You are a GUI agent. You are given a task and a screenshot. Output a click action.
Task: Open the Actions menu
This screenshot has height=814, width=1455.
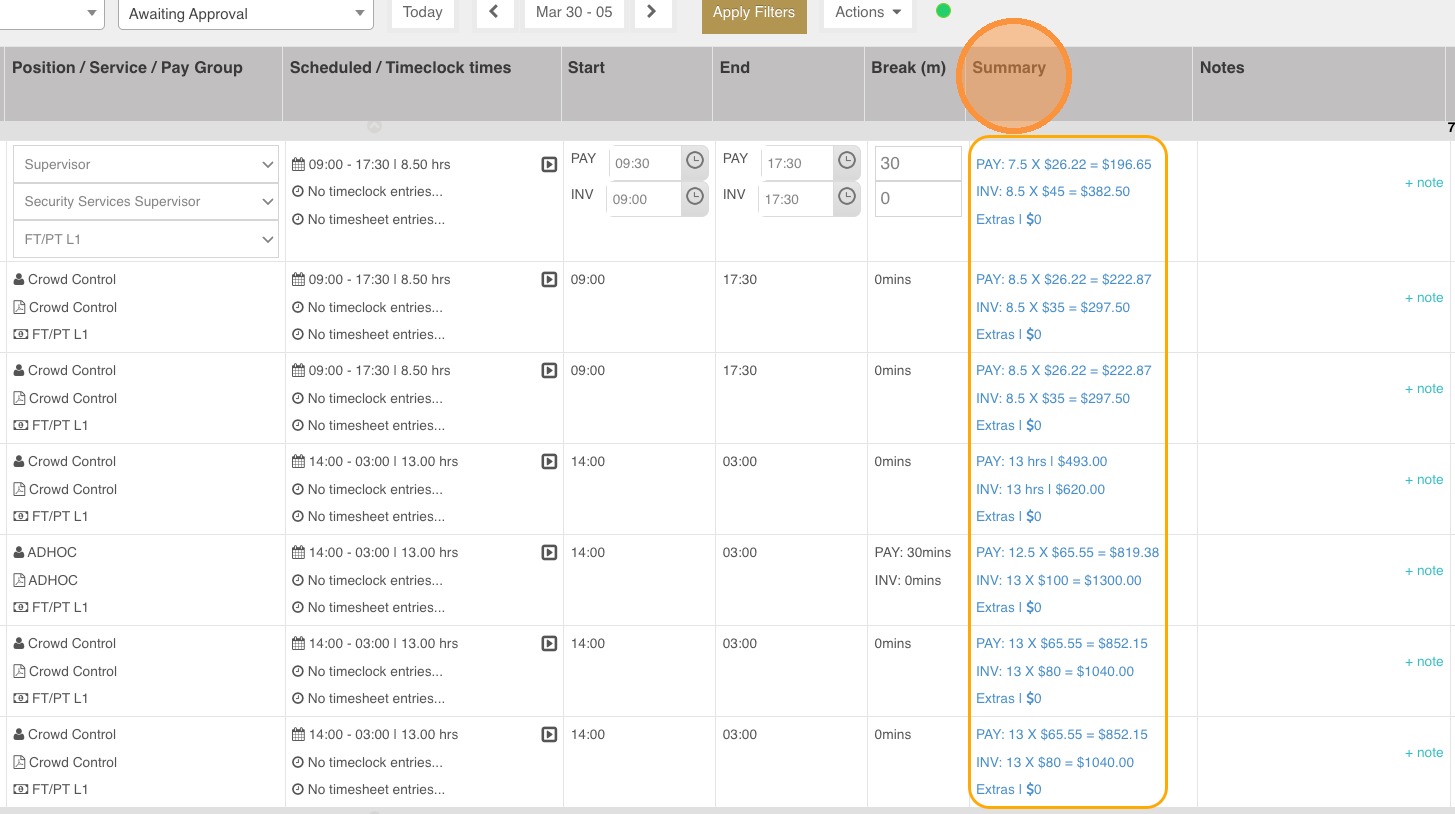[867, 12]
